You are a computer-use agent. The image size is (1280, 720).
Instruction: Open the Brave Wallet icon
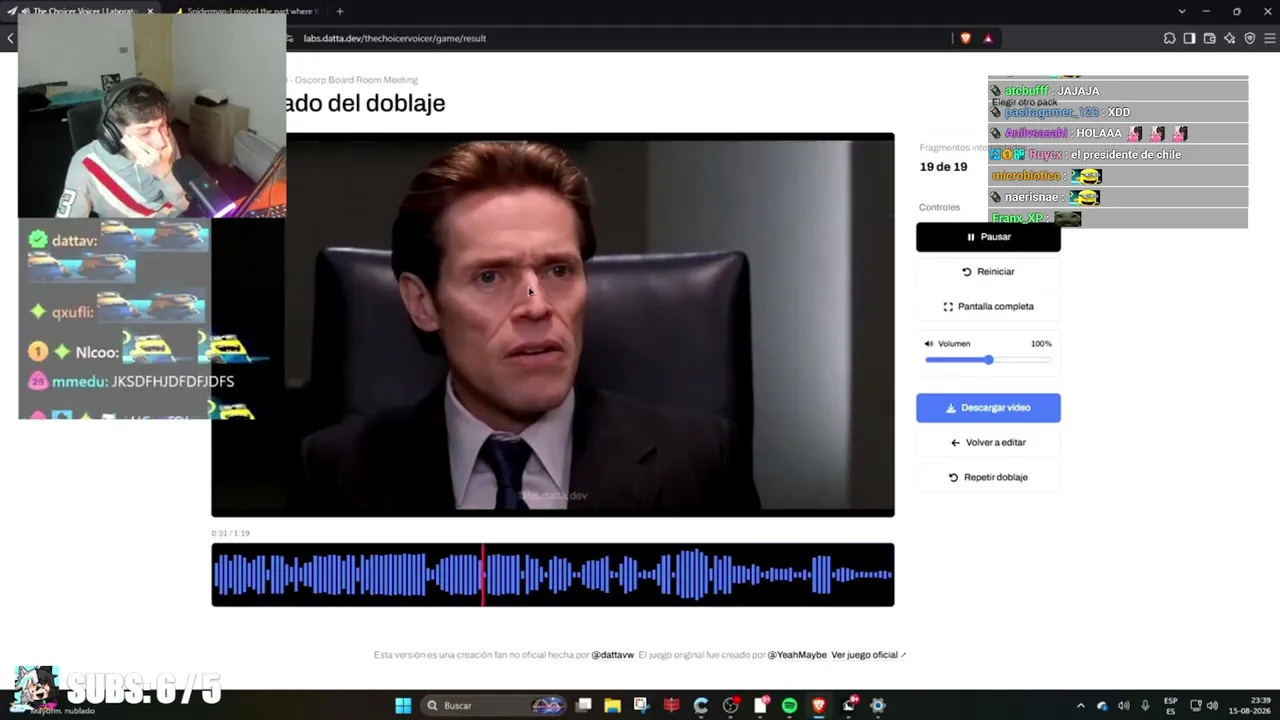[x=1209, y=38]
